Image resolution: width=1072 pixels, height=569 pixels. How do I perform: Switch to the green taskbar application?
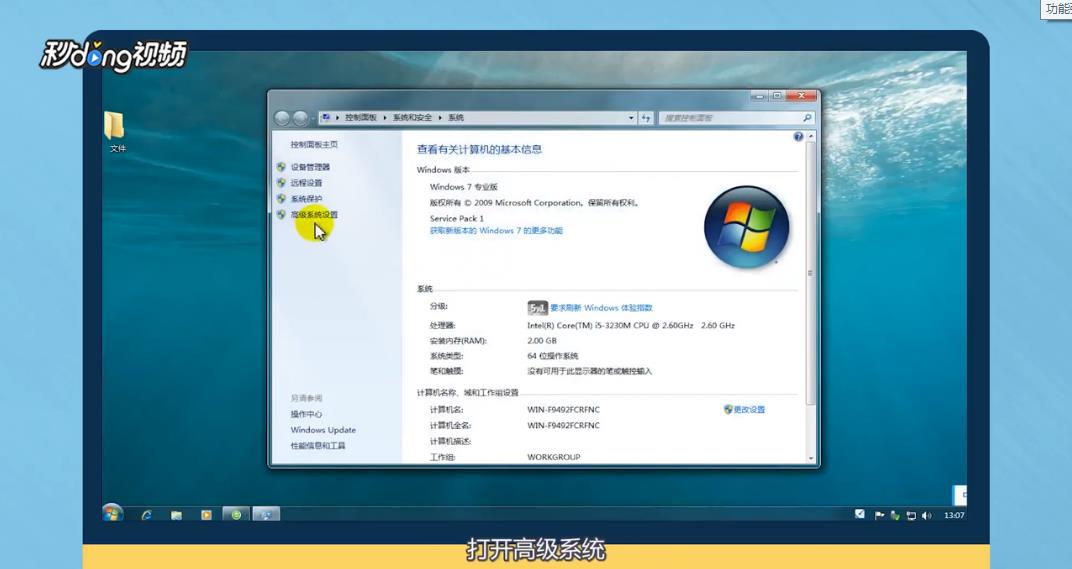coord(237,514)
